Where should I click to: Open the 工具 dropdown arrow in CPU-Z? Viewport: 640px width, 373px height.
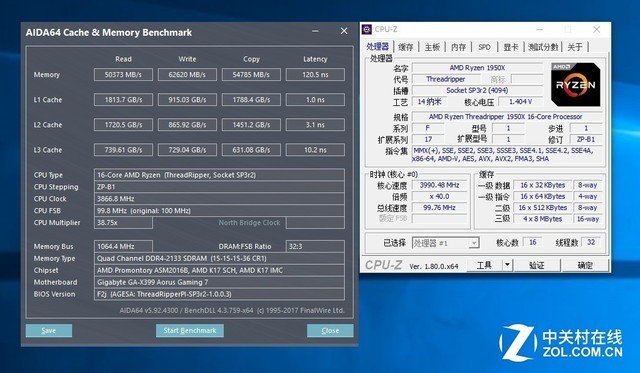[x=507, y=265]
